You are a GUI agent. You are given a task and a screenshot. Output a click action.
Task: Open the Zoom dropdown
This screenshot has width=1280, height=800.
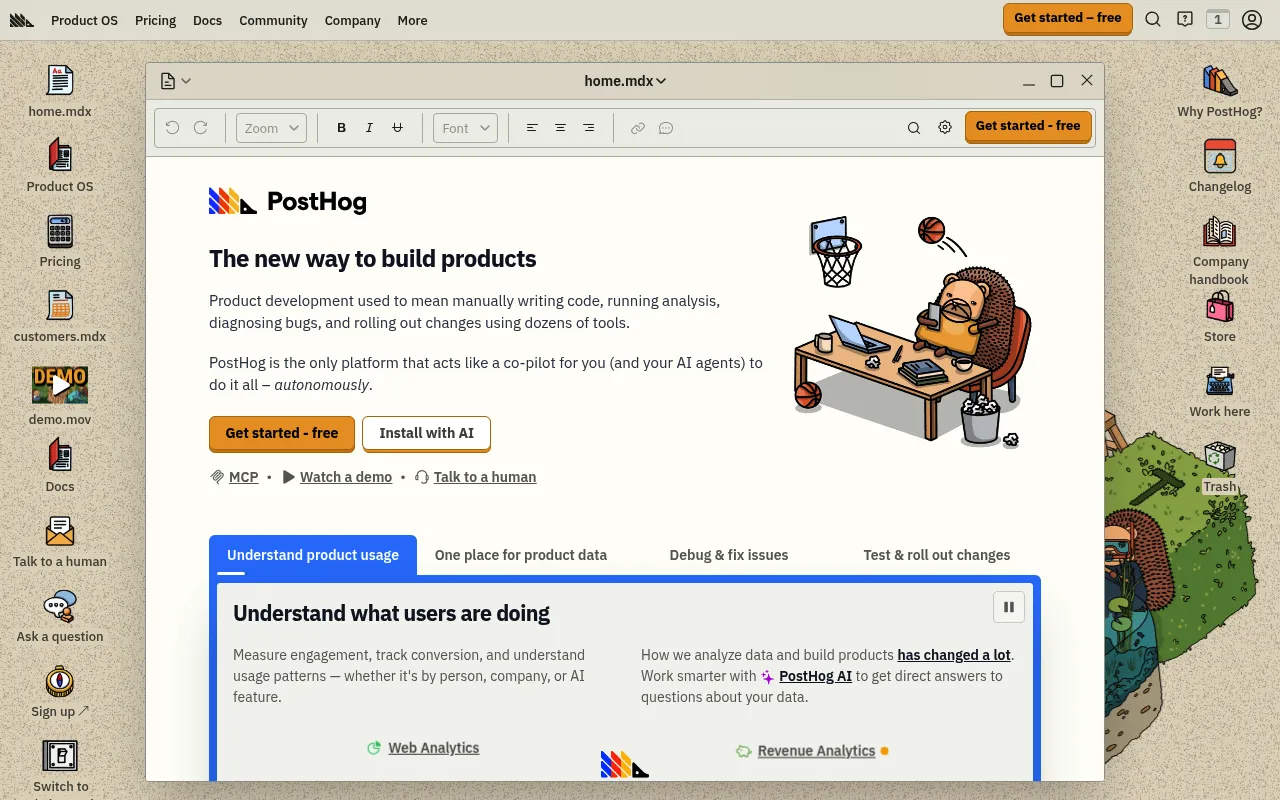271,128
